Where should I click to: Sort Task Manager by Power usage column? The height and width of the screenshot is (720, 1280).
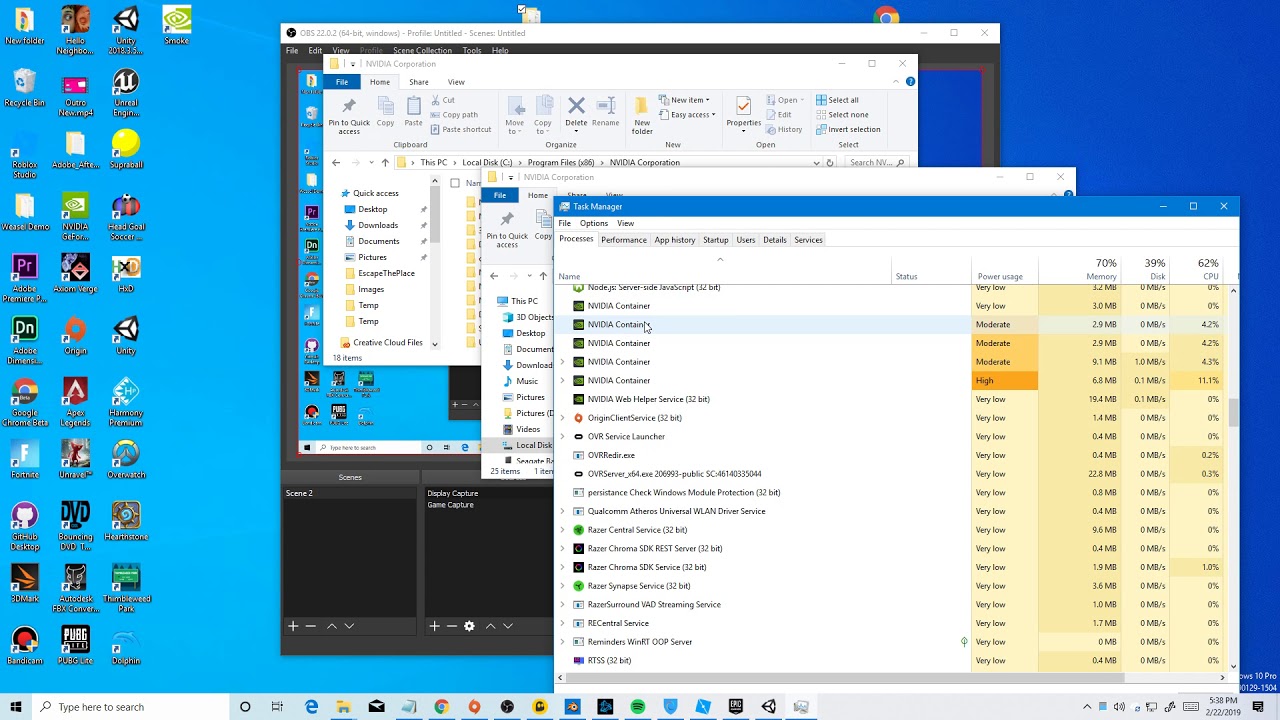pyautogui.click(x=1004, y=269)
